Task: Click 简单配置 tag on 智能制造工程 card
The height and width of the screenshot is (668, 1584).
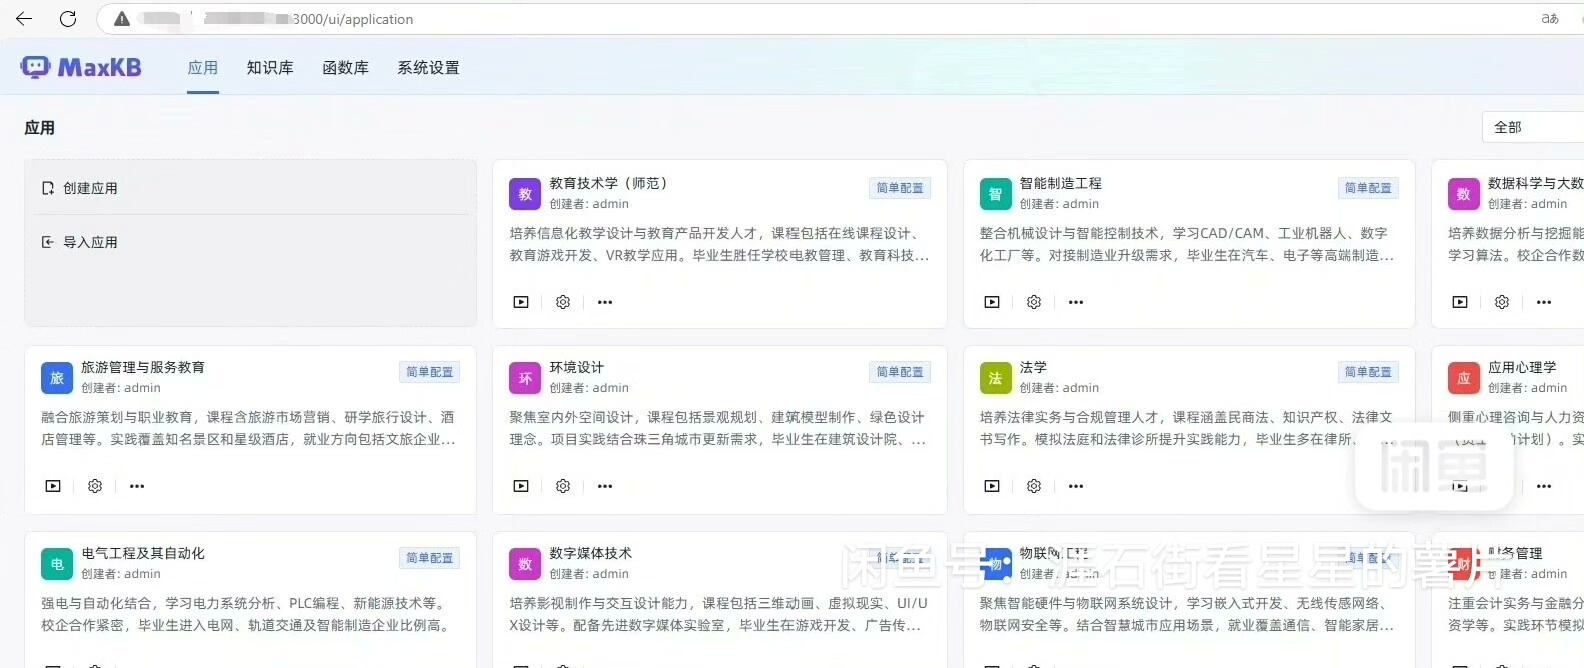Action: pyautogui.click(x=1368, y=188)
